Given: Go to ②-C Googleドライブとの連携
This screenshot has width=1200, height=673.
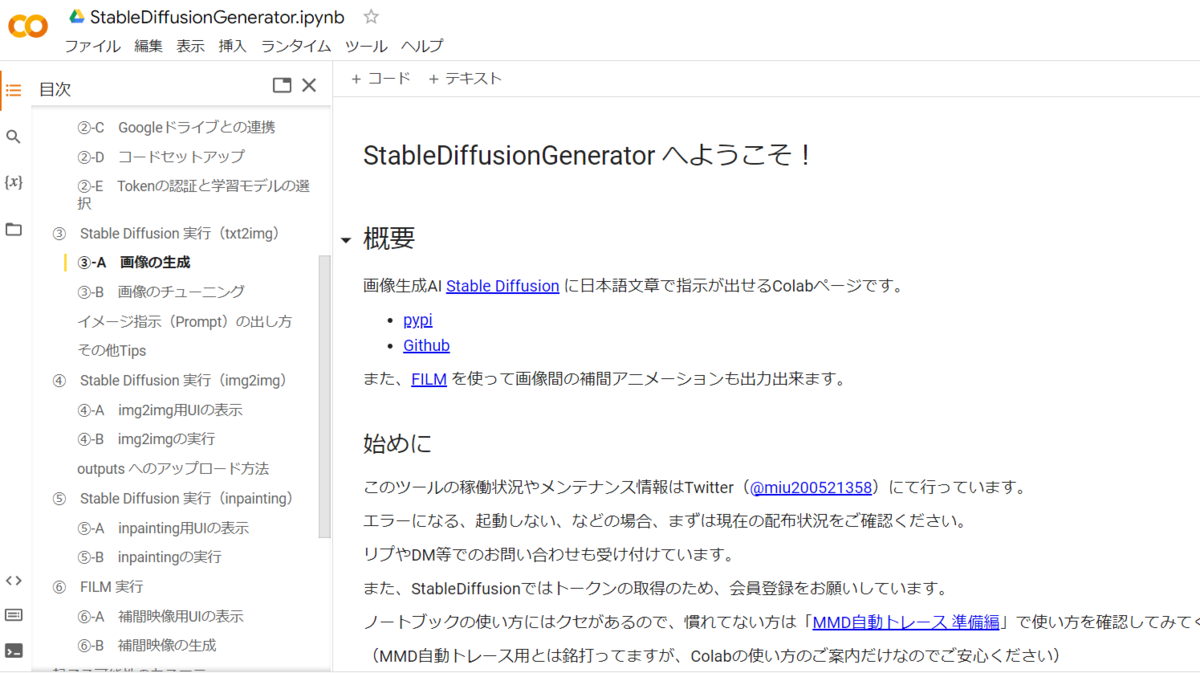Looking at the screenshot, I should coord(176,127).
